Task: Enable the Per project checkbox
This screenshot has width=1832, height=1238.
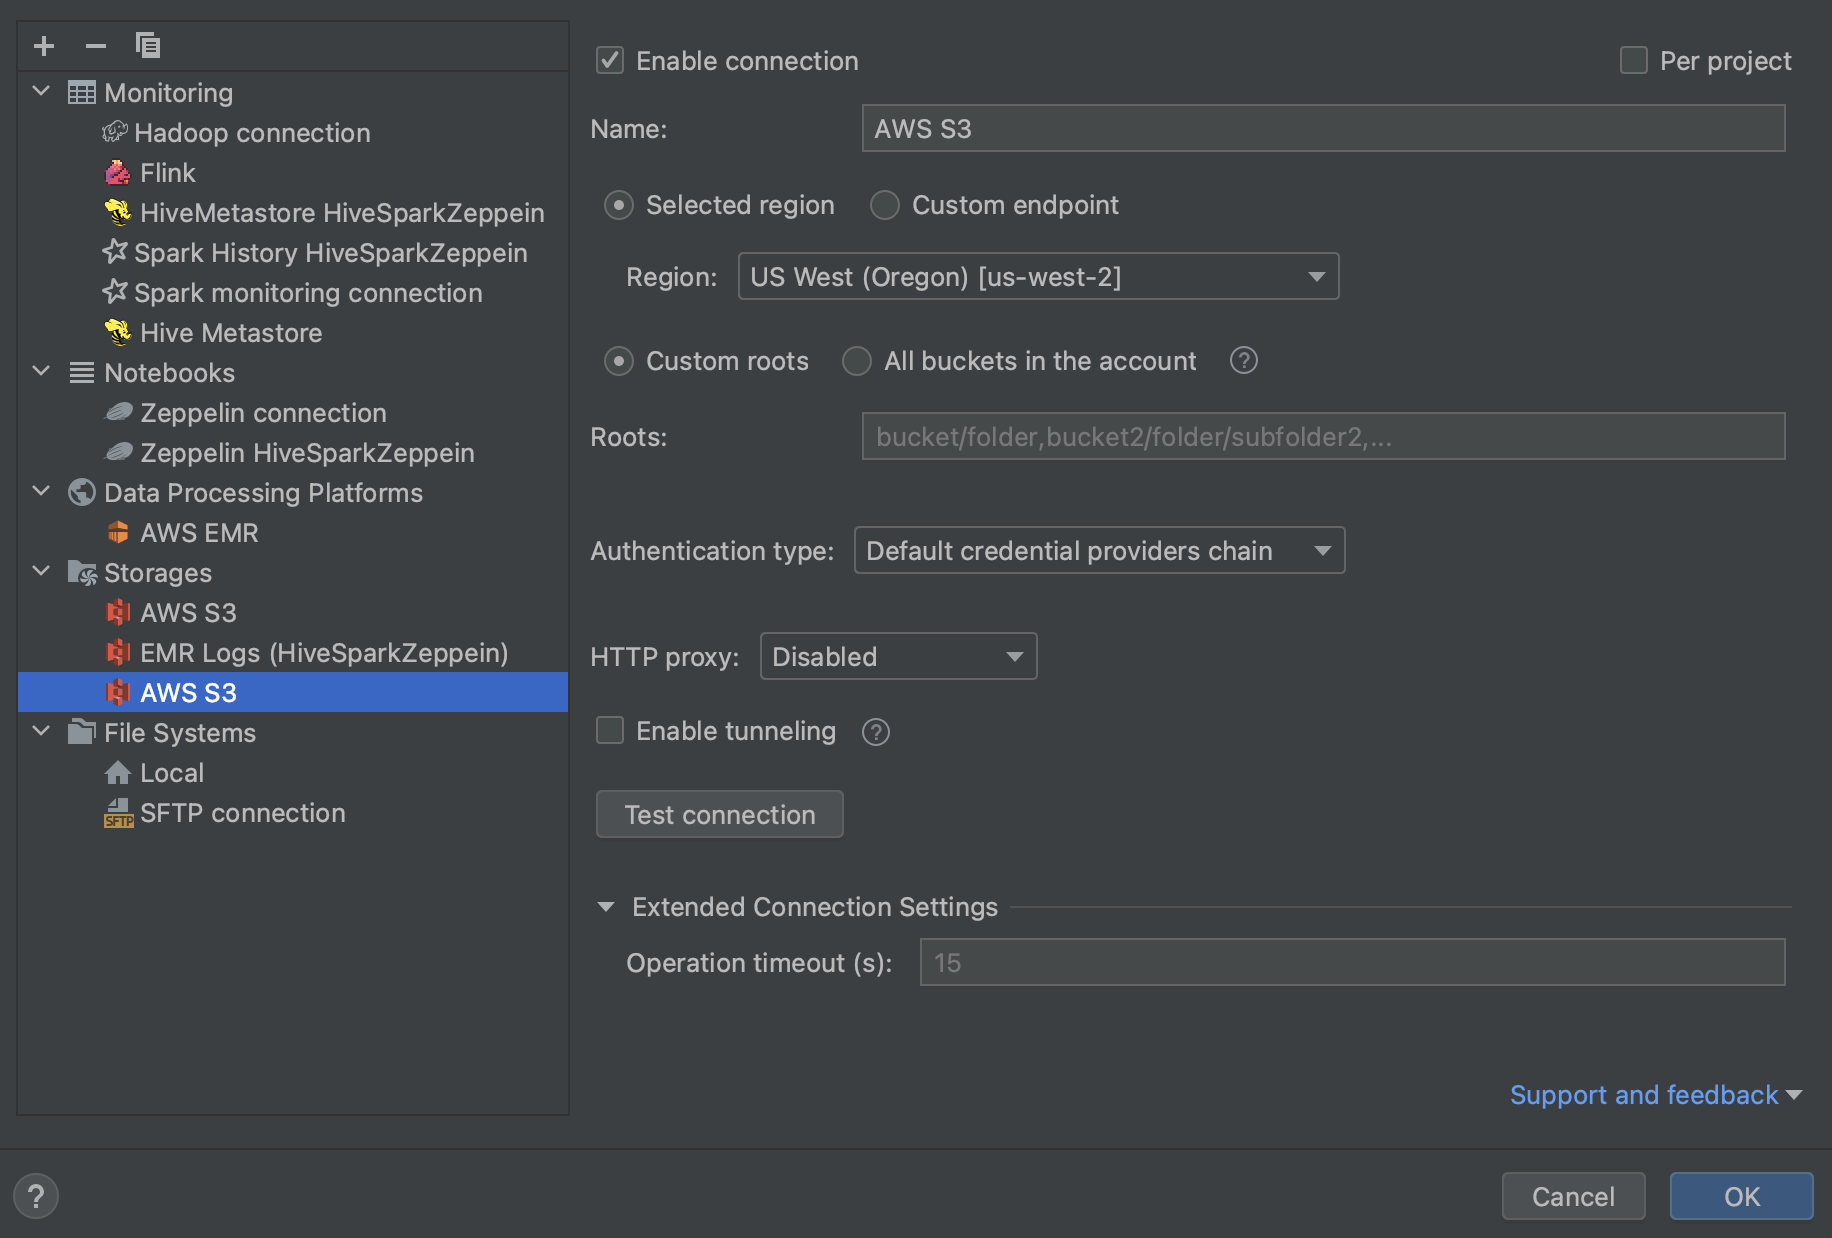Action: pos(1634,60)
